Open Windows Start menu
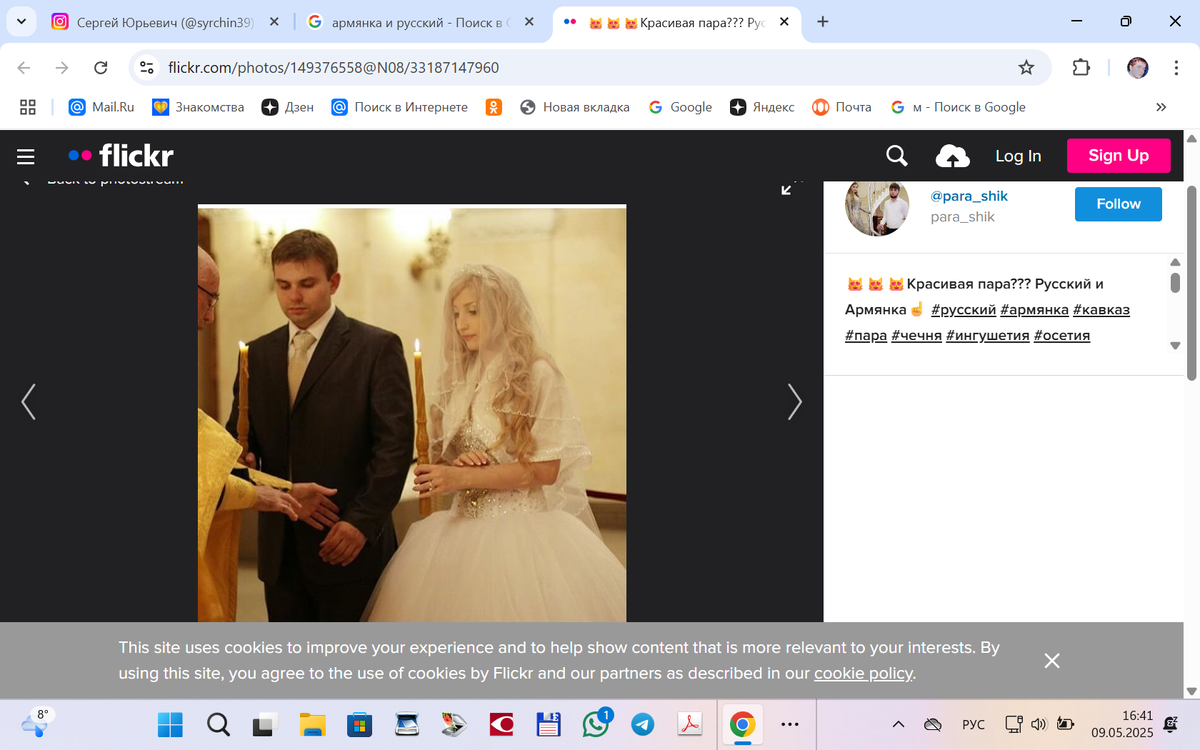 [x=170, y=724]
